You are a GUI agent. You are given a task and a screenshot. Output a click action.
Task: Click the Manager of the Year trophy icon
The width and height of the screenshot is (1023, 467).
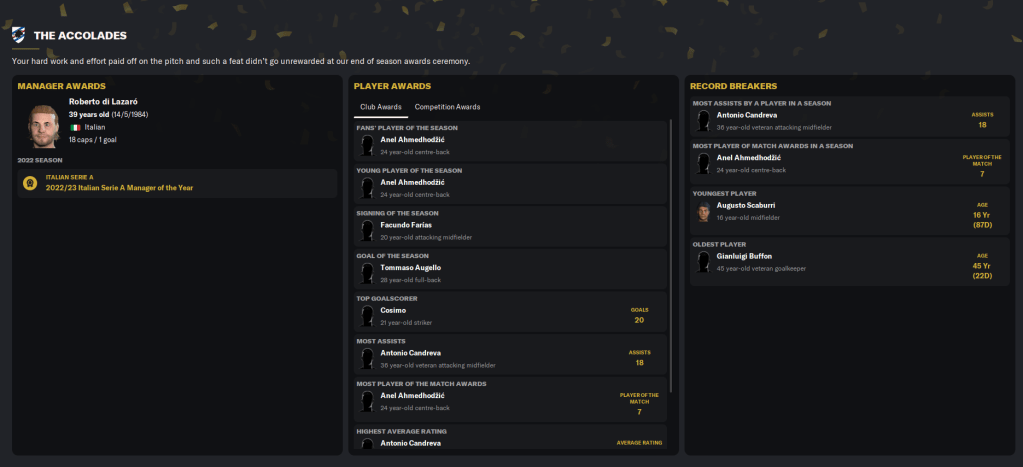tap(30, 183)
